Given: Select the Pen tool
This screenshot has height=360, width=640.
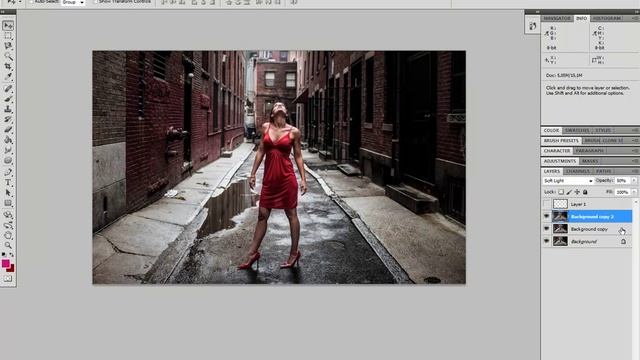Looking at the screenshot, I should tap(8, 172).
